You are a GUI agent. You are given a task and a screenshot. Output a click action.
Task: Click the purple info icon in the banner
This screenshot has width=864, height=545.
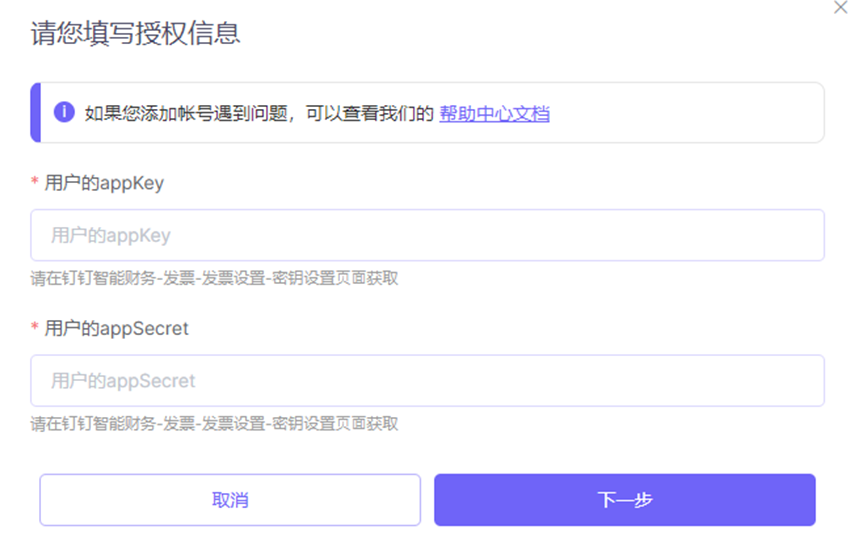(64, 112)
